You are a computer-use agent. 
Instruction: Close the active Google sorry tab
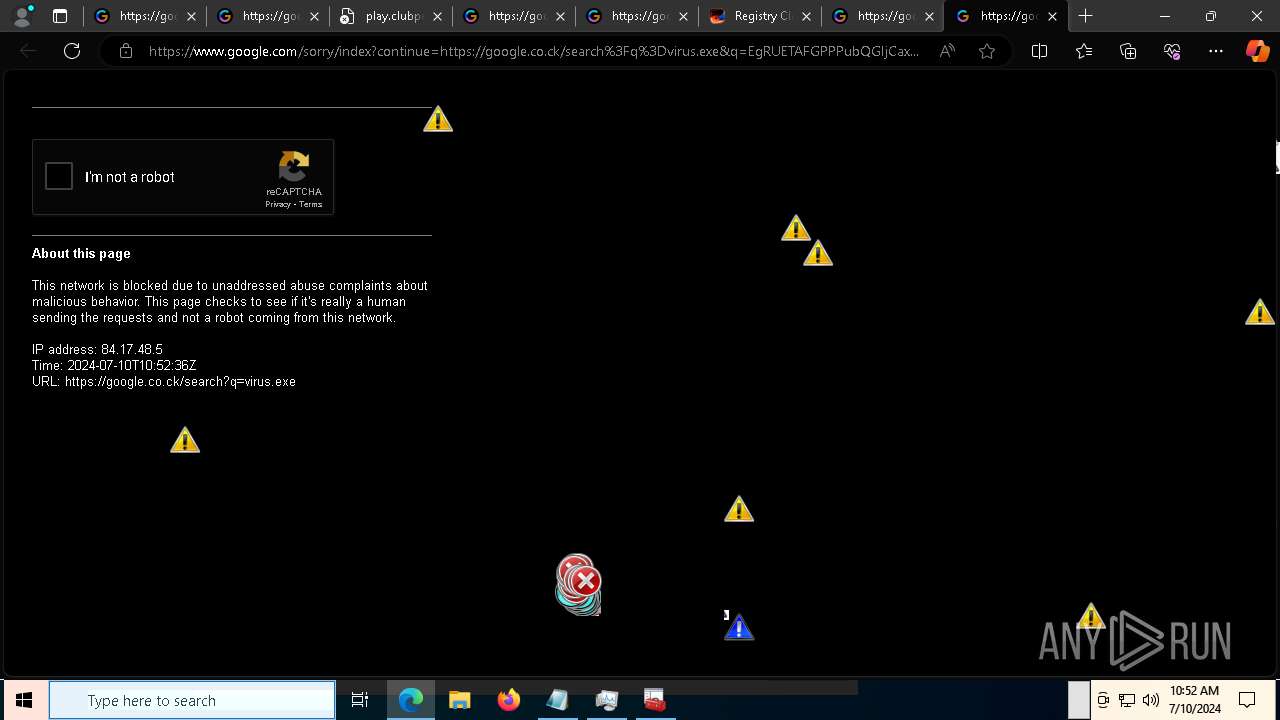(1052, 16)
